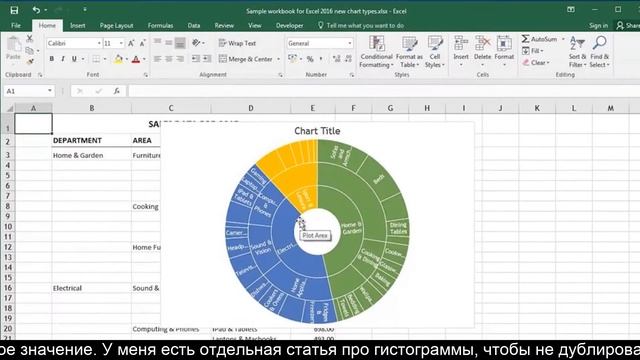Open Cell Styles gallery
Viewport: 640px width, 360px height.
tap(435, 52)
